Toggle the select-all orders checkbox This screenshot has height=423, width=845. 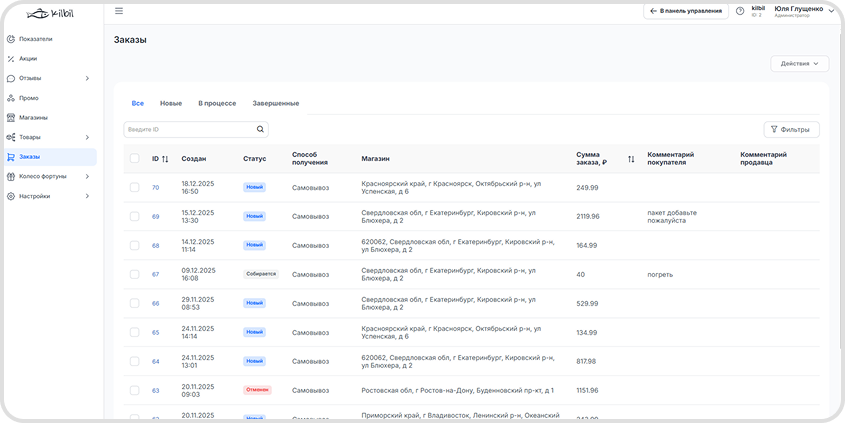pos(135,158)
